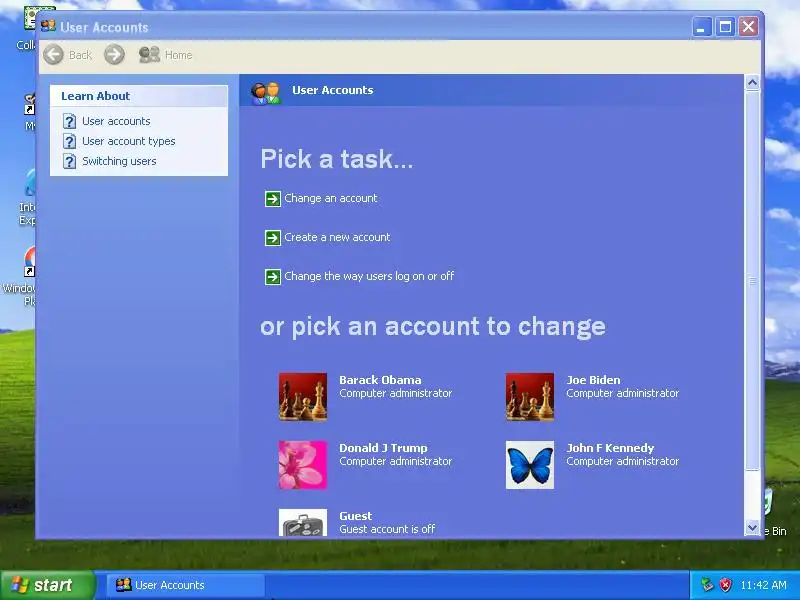800x600 pixels.
Task: Close the User Accounts window
Action: pyautogui.click(x=748, y=27)
